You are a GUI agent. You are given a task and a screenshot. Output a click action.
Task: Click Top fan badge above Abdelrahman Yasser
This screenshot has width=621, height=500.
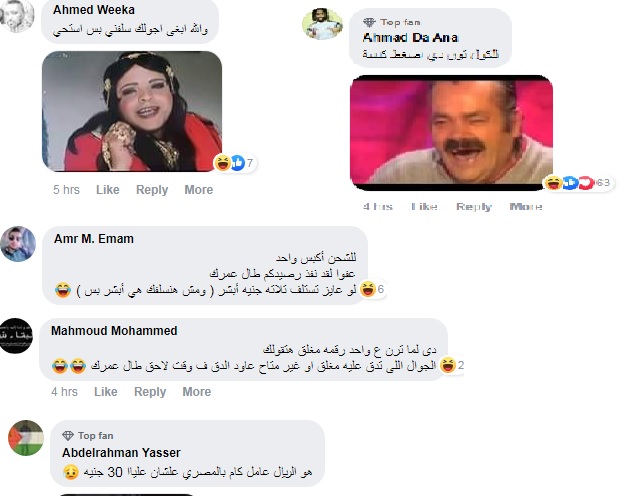pos(88,435)
